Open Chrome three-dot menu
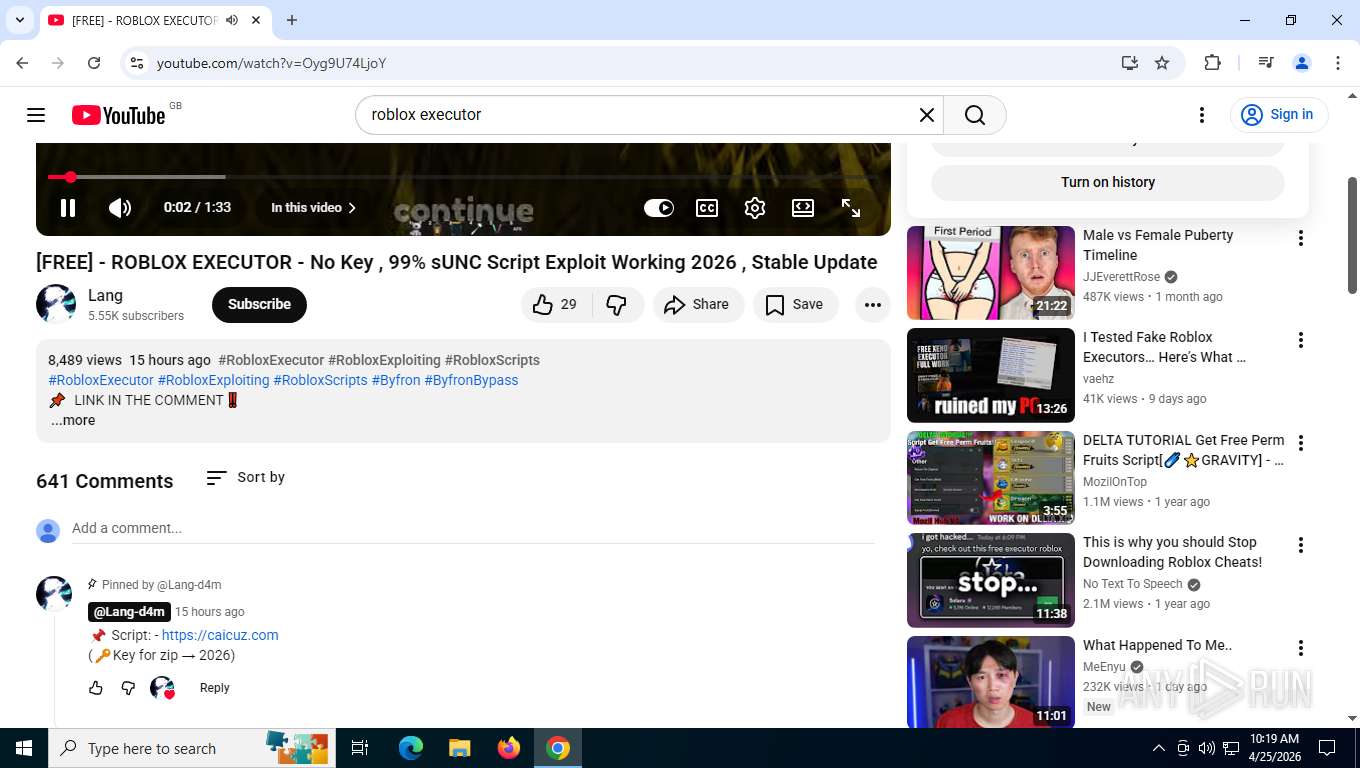1360x768 pixels. pos(1338,63)
